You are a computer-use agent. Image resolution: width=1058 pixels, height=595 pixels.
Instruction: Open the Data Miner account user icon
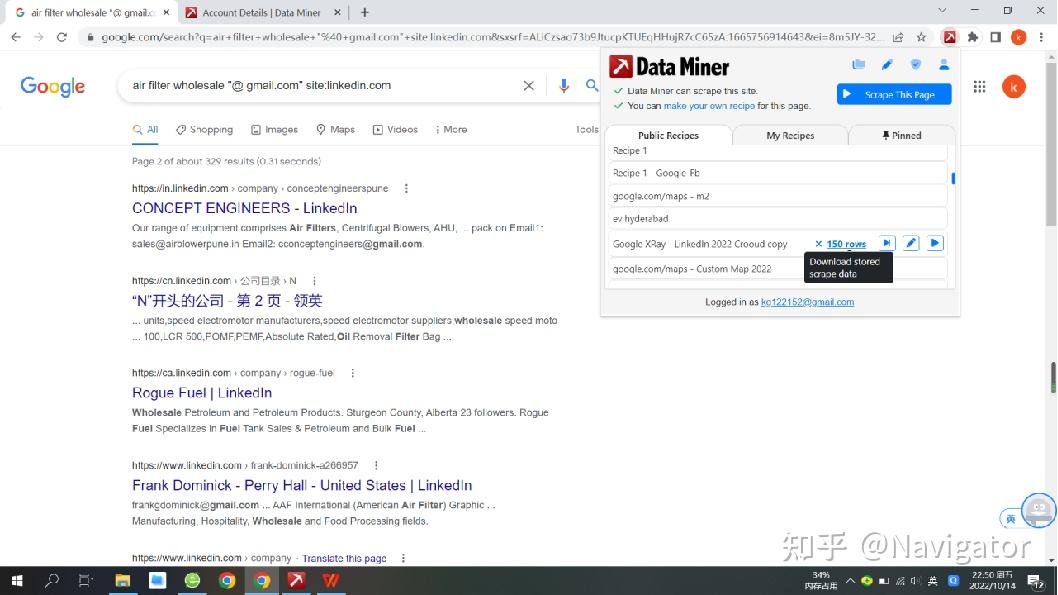(x=944, y=65)
